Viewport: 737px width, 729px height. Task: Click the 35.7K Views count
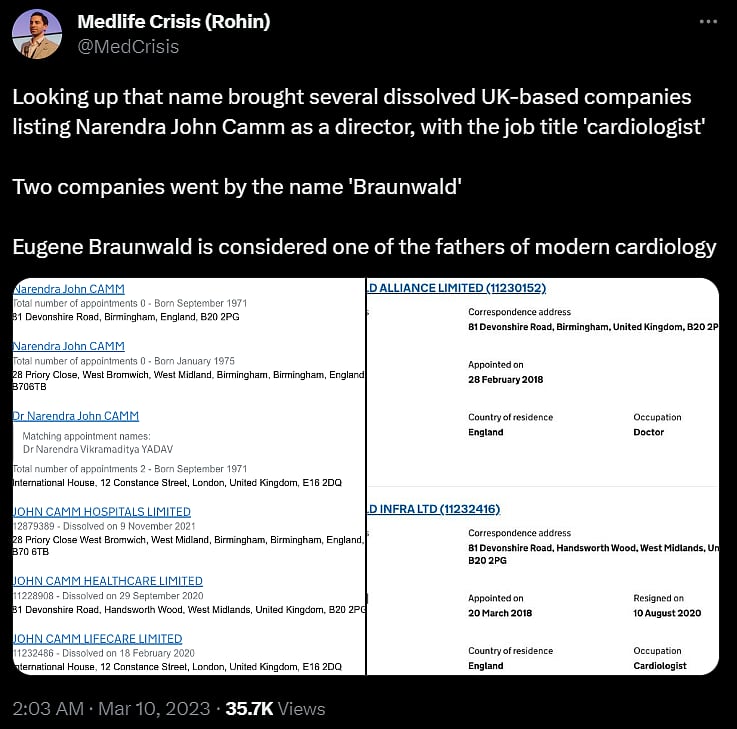pos(275,709)
